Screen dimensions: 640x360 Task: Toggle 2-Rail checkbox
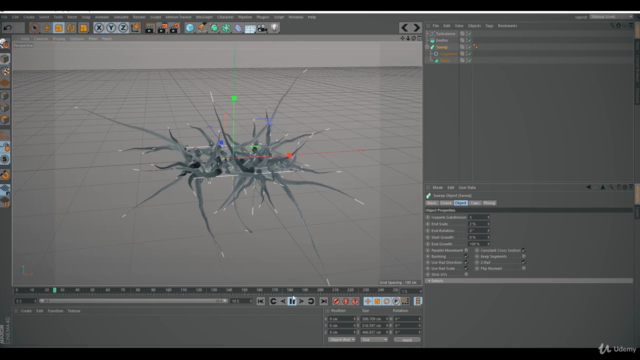coord(524,262)
